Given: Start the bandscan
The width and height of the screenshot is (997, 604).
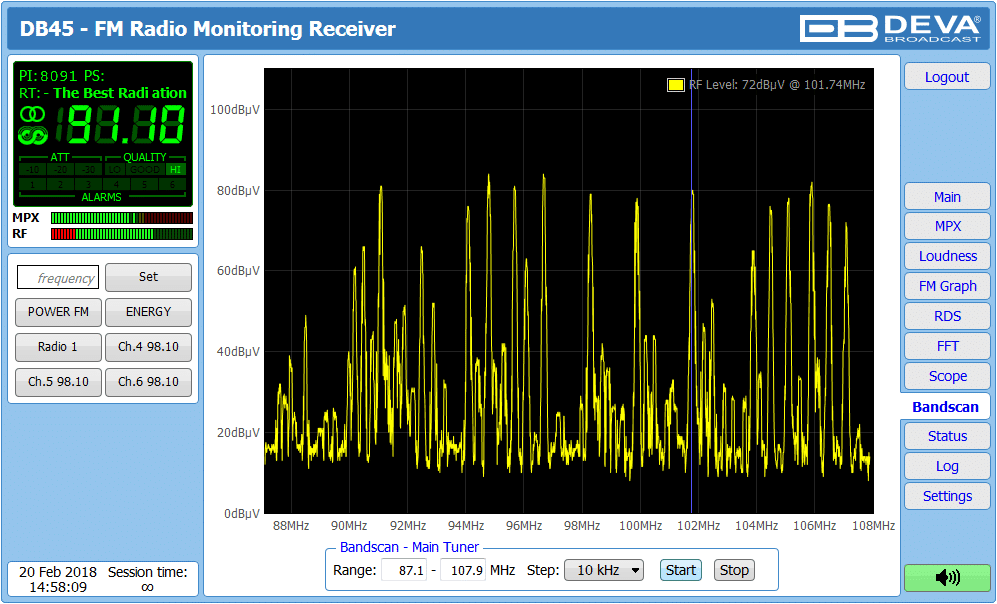Looking at the screenshot, I should point(680,570).
